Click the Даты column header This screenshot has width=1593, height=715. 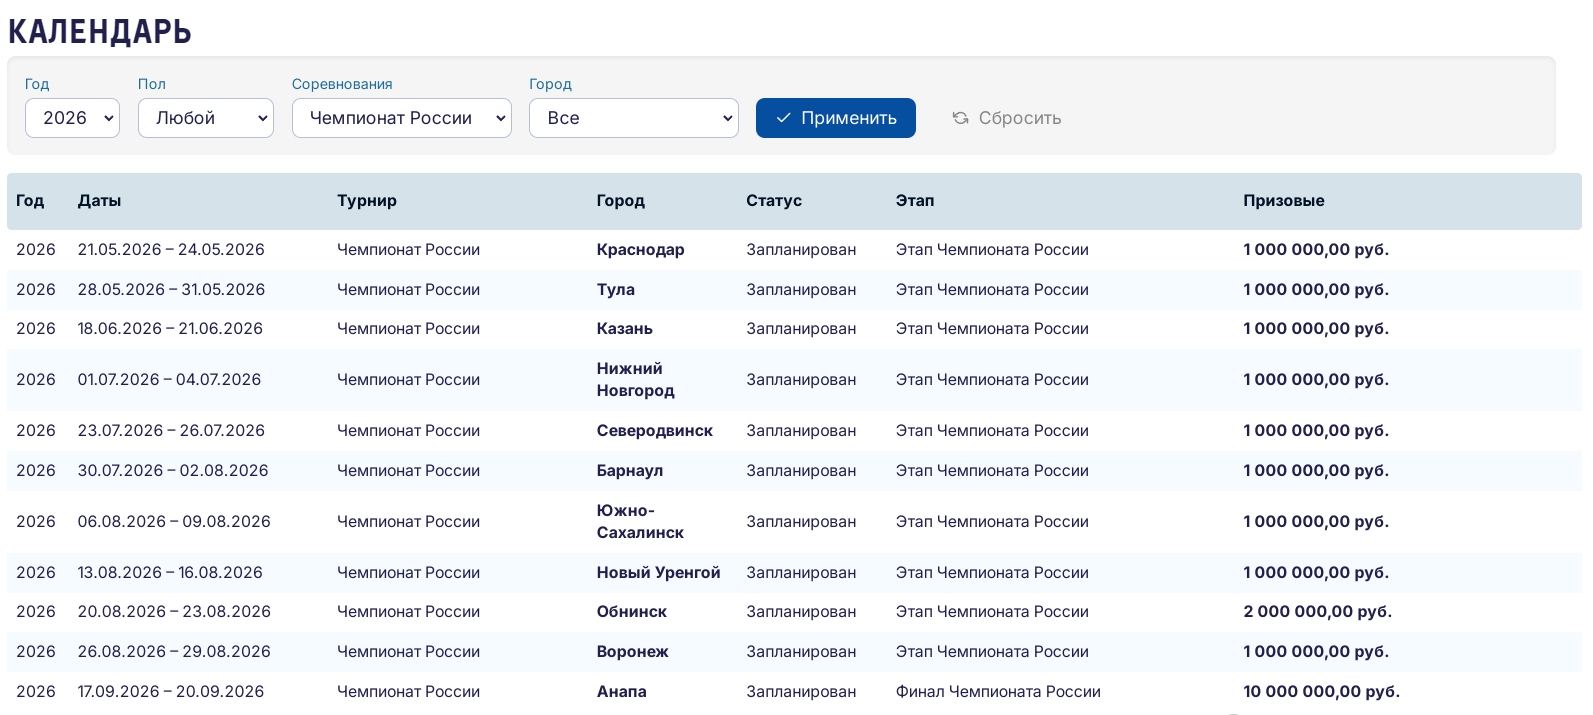(99, 201)
